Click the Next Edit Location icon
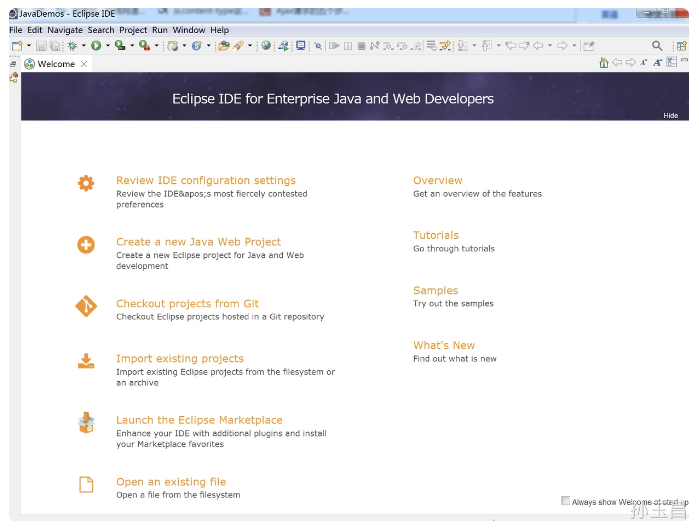This screenshot has height=528, width=699. (x=524, y=45)
